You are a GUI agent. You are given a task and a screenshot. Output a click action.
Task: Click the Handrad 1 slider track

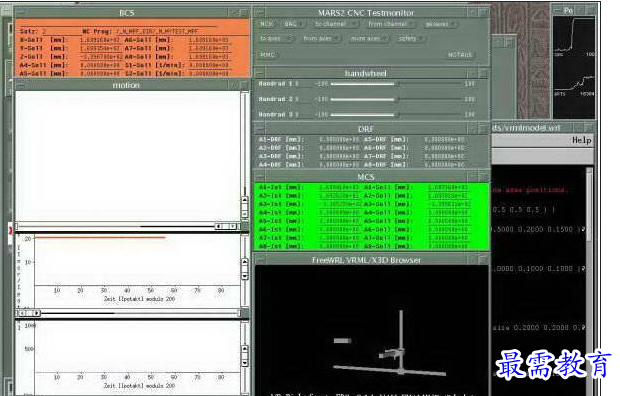[397, 84]
